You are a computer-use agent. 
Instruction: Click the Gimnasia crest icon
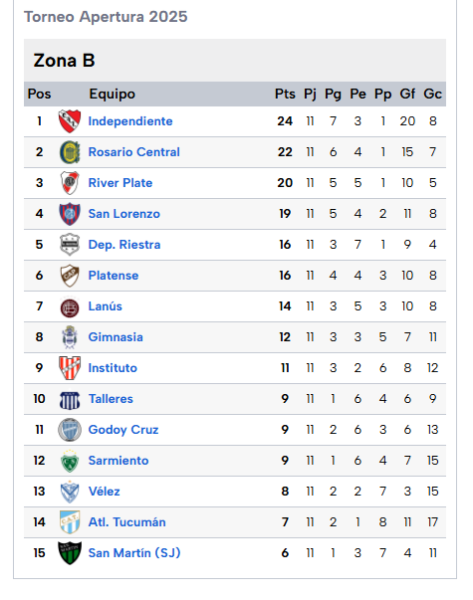[x=70, y=337]
